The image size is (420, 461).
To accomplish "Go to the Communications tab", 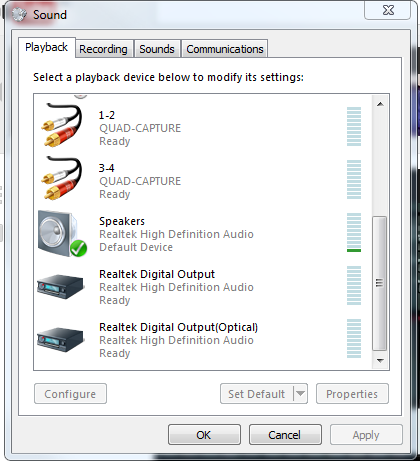I will (225, 49).
